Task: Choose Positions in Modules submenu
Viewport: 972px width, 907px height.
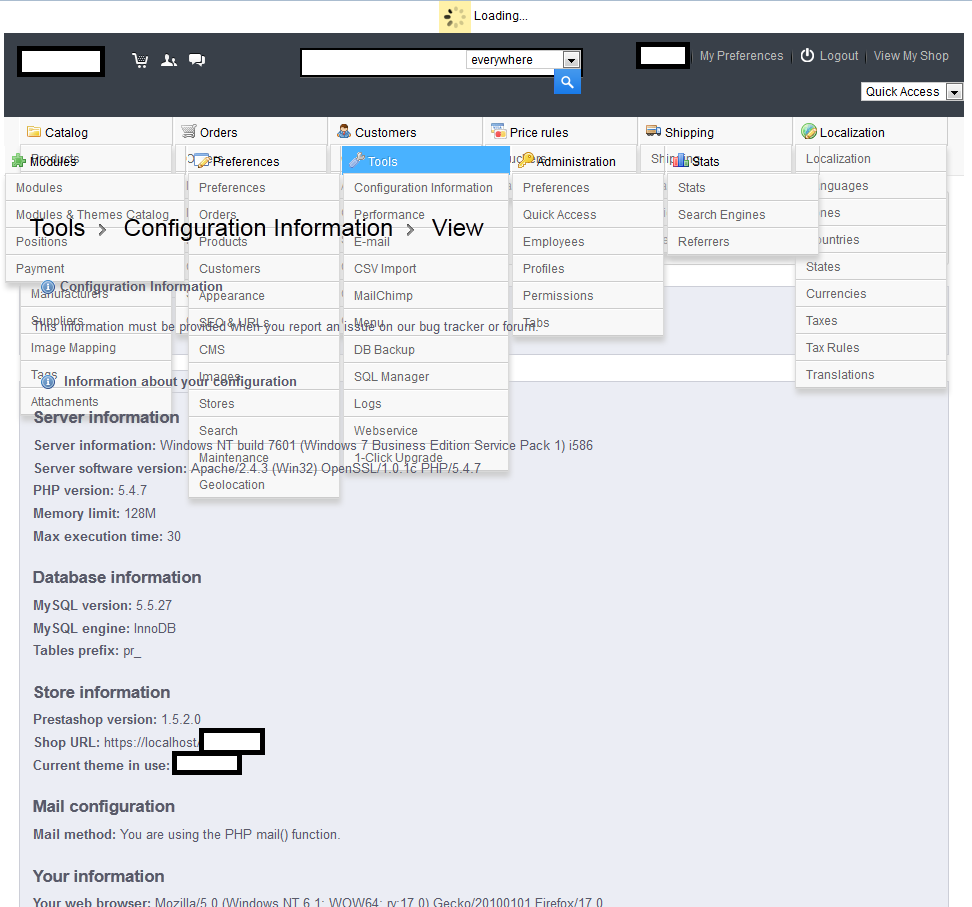Action: point(95,242)
